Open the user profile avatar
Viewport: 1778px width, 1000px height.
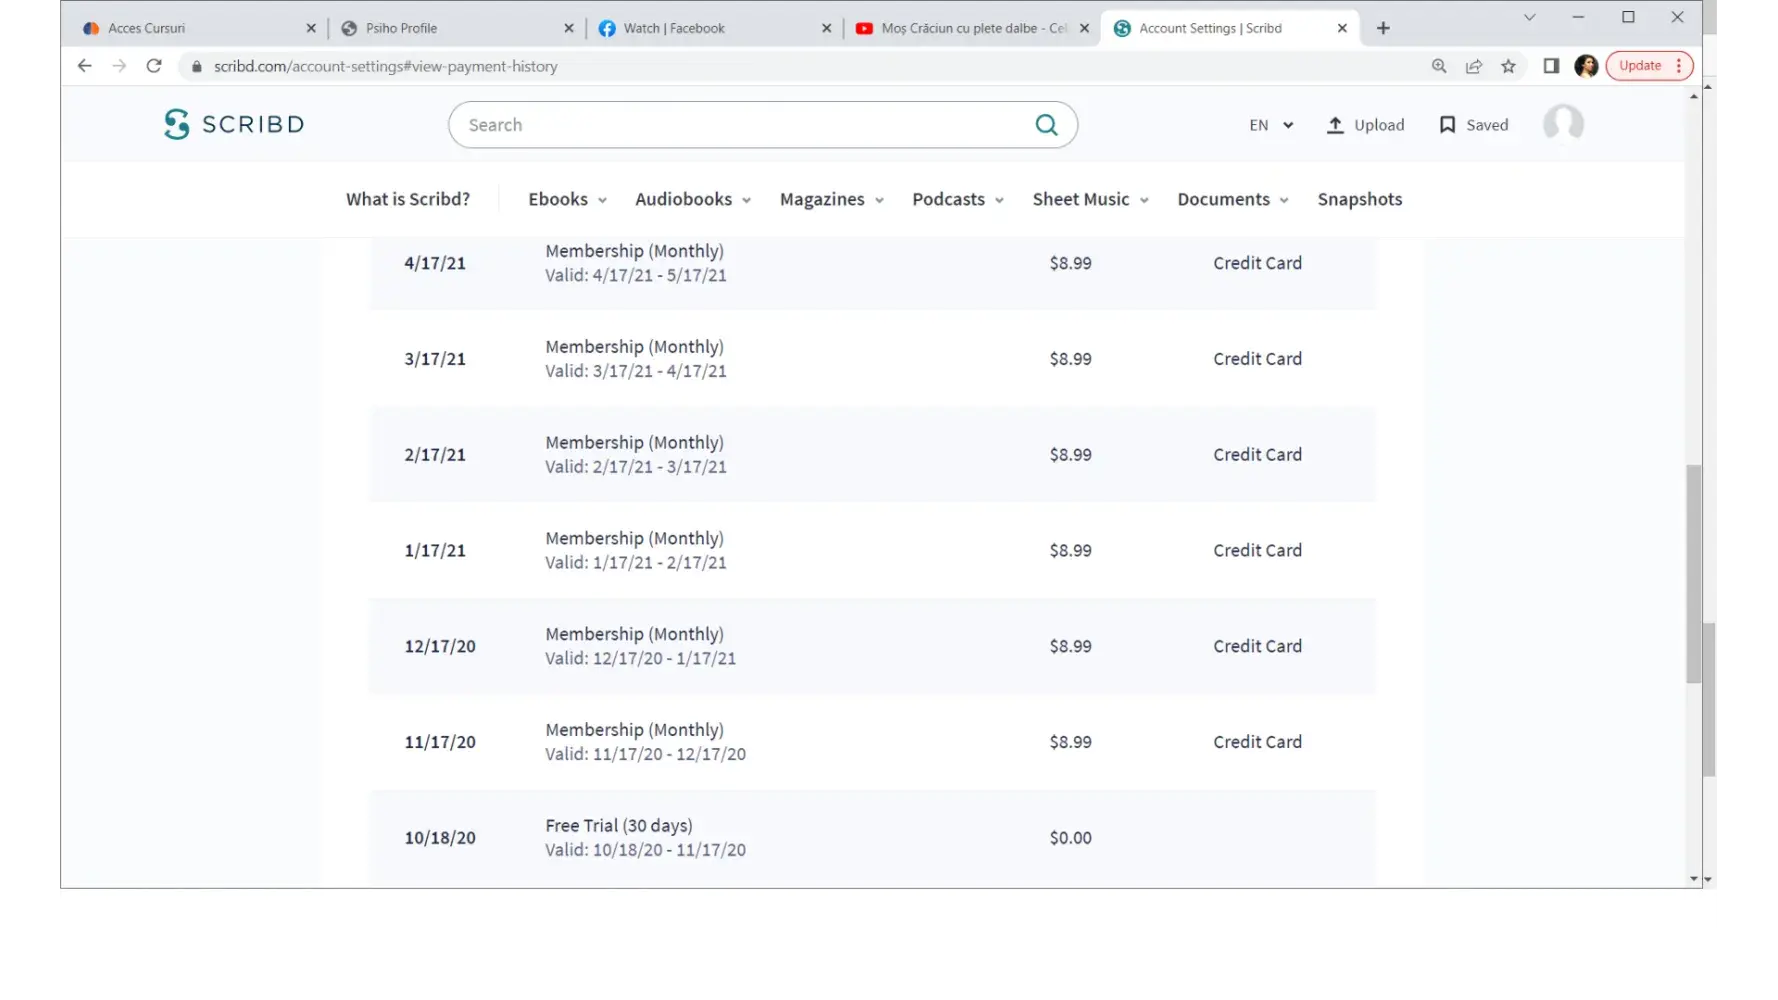[1563, 124]
